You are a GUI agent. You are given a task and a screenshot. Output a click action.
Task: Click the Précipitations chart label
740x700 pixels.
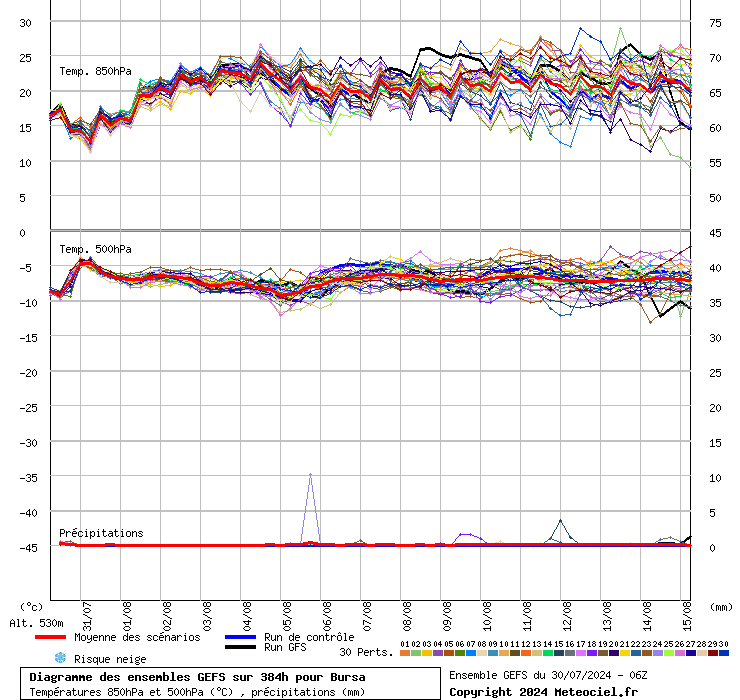101,533
